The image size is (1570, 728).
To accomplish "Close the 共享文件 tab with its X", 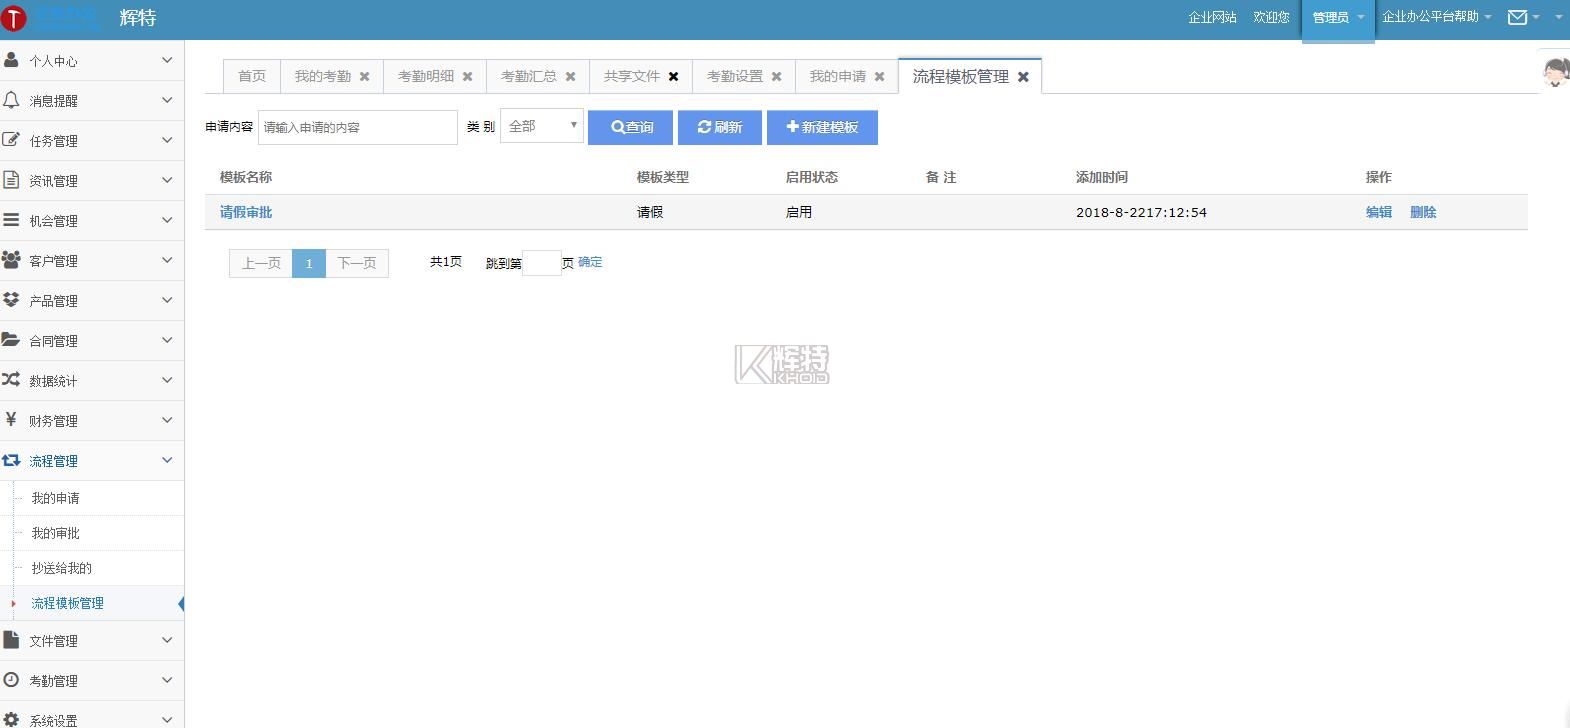I will 673,77.
